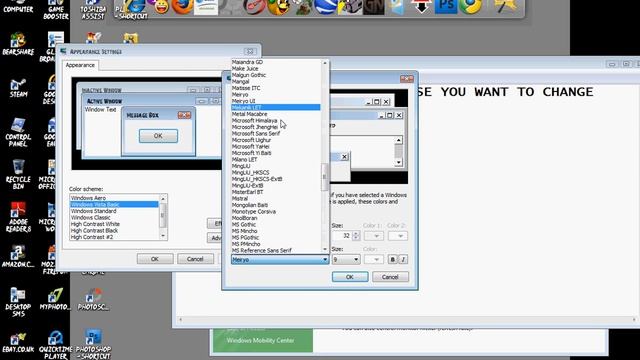
Task: Open the Game Booster desktop icon
Action: click(x=56, y=10)
